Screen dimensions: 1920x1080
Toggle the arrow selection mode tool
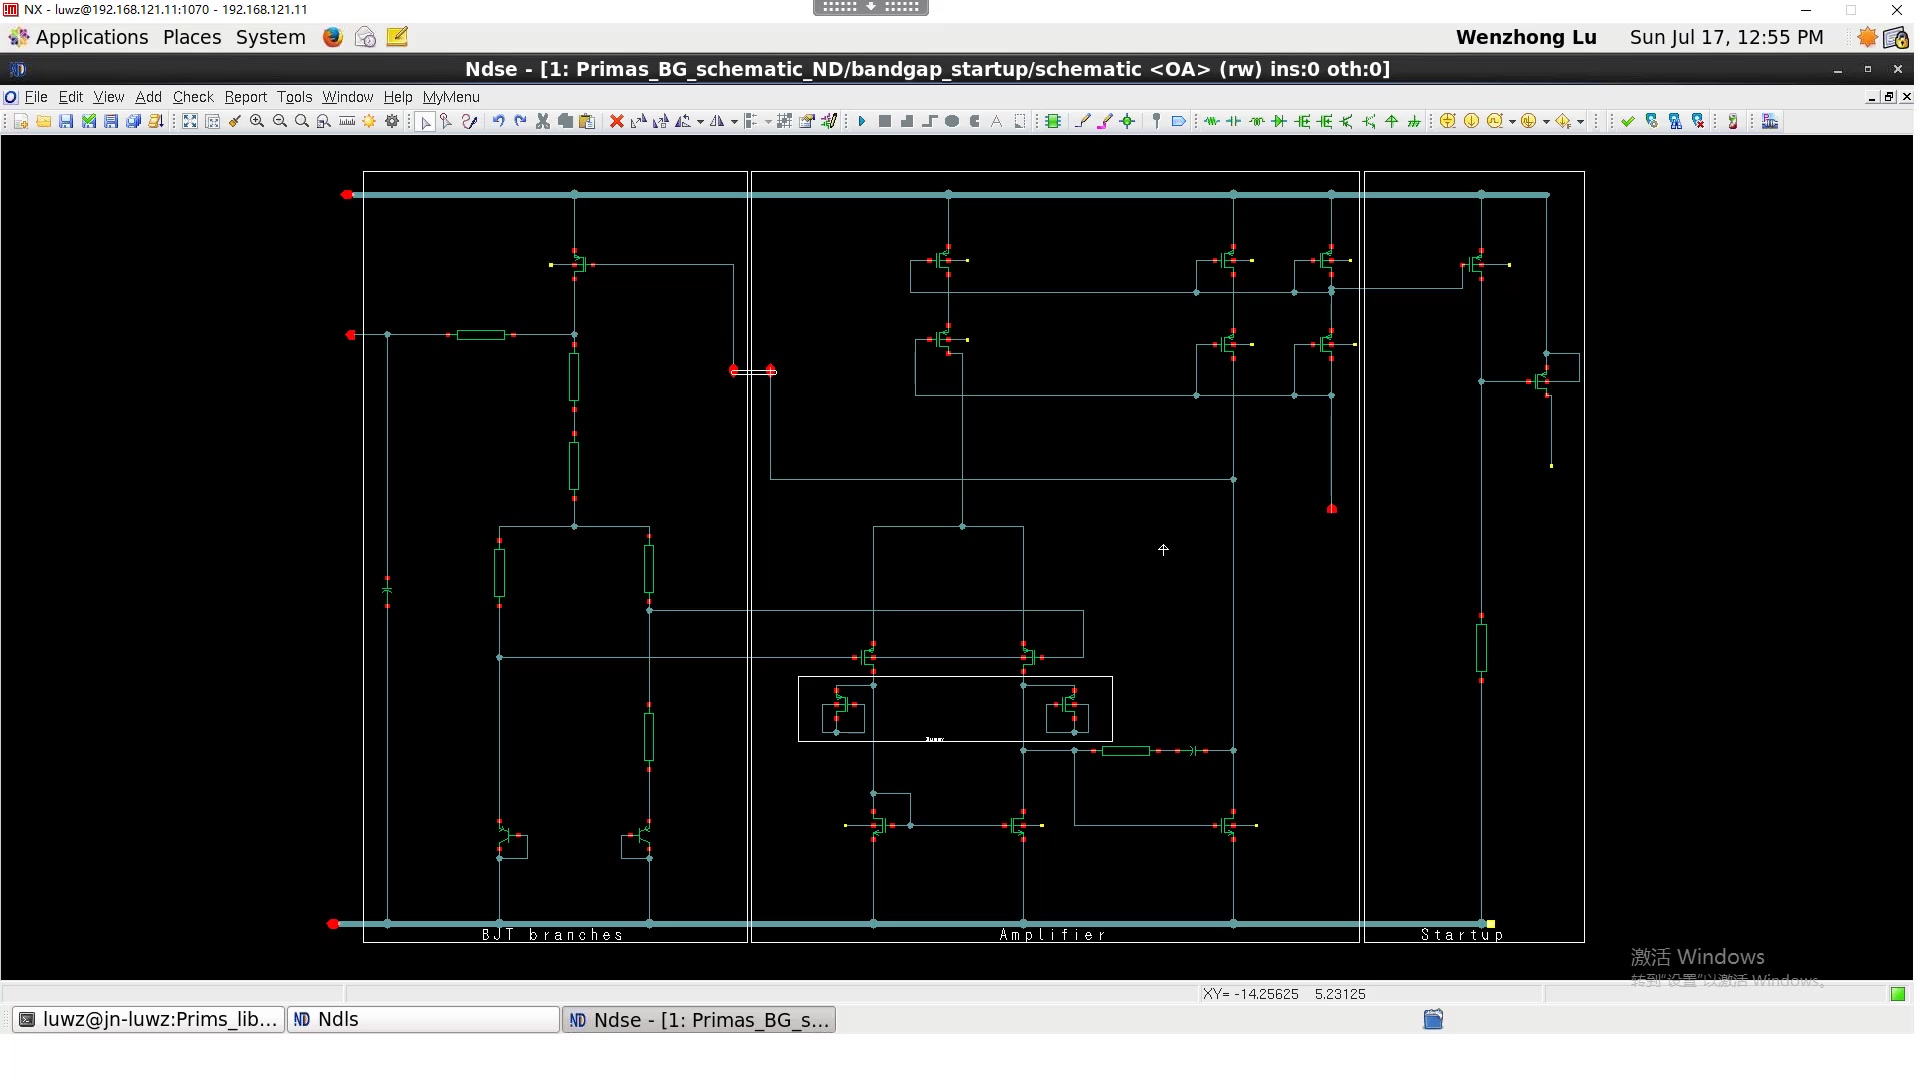(x=426, y=122)
